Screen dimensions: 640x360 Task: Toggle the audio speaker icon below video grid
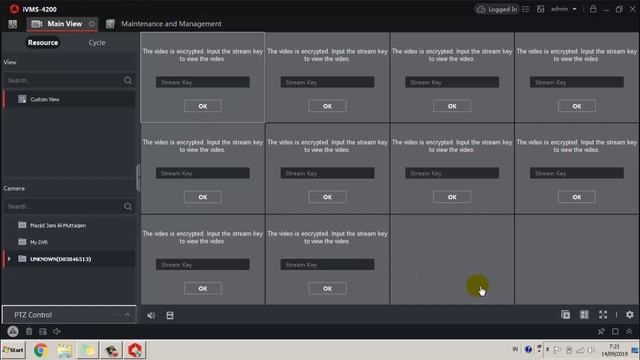point(151,316)
